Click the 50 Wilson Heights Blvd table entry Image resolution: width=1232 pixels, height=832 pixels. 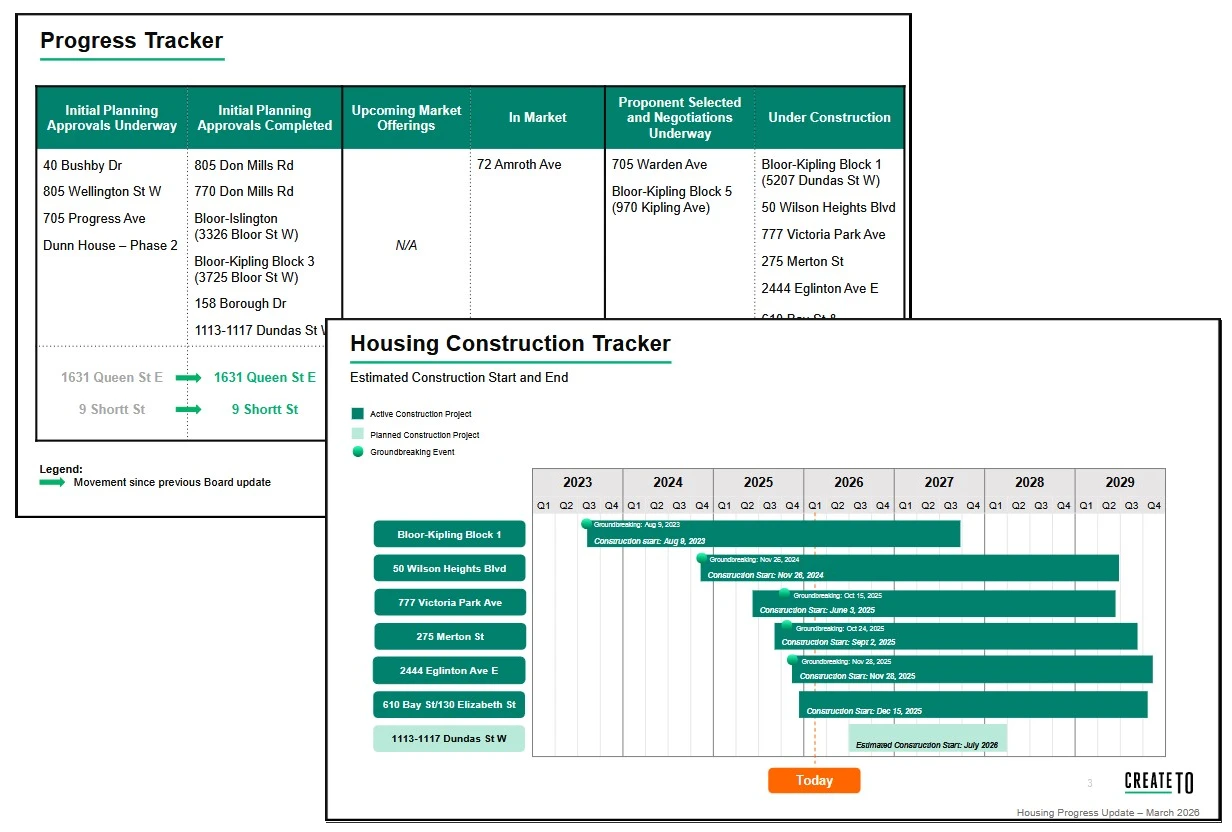point(828,207)
